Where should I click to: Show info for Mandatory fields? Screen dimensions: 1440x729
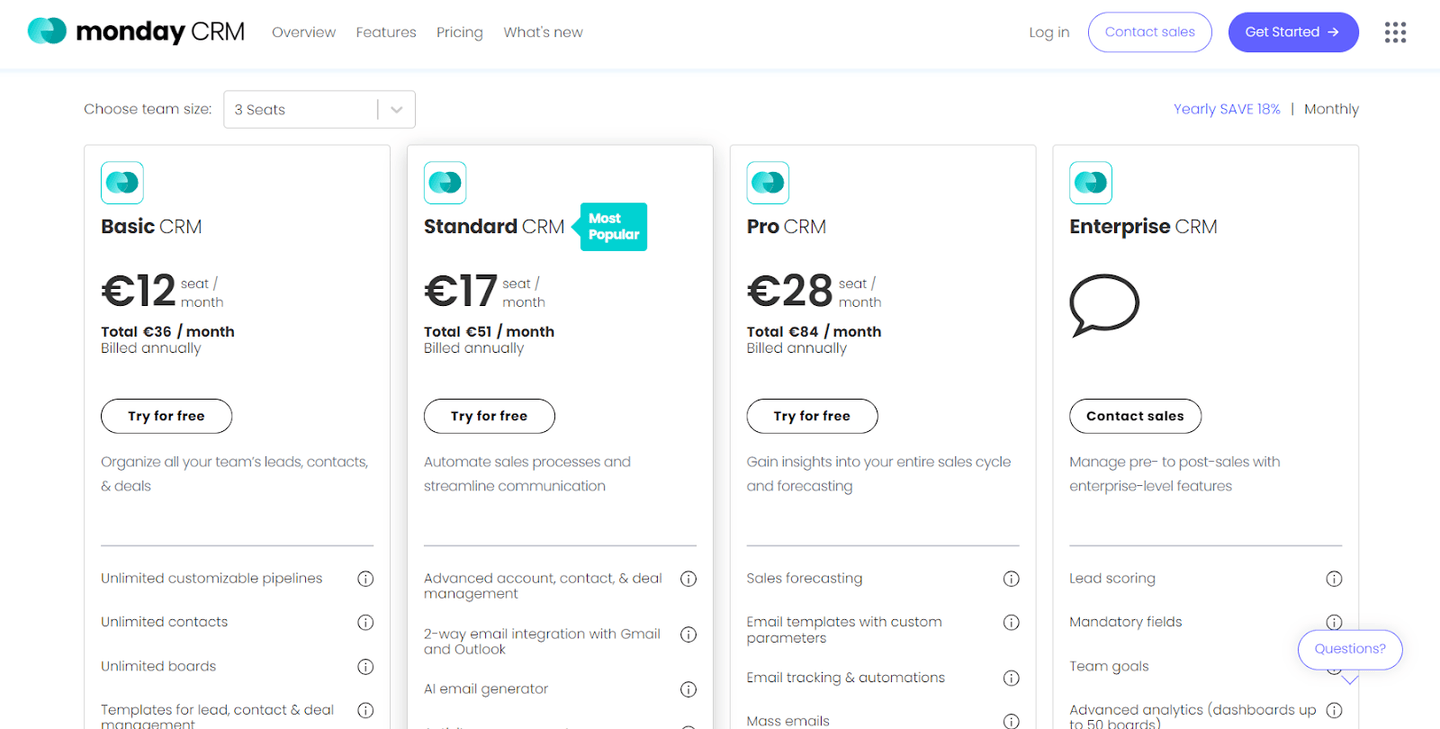click(1334, 622)
